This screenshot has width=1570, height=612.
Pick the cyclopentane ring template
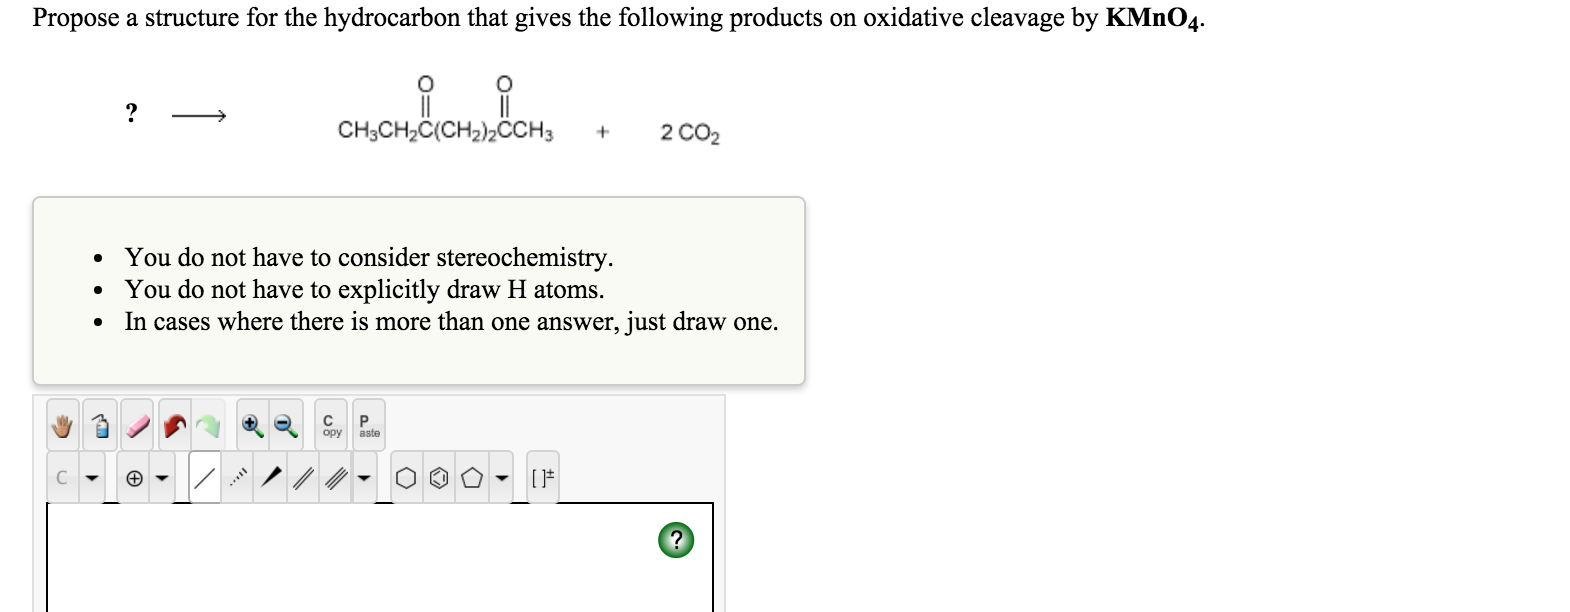pyautogui.click(x=472, y=475)
